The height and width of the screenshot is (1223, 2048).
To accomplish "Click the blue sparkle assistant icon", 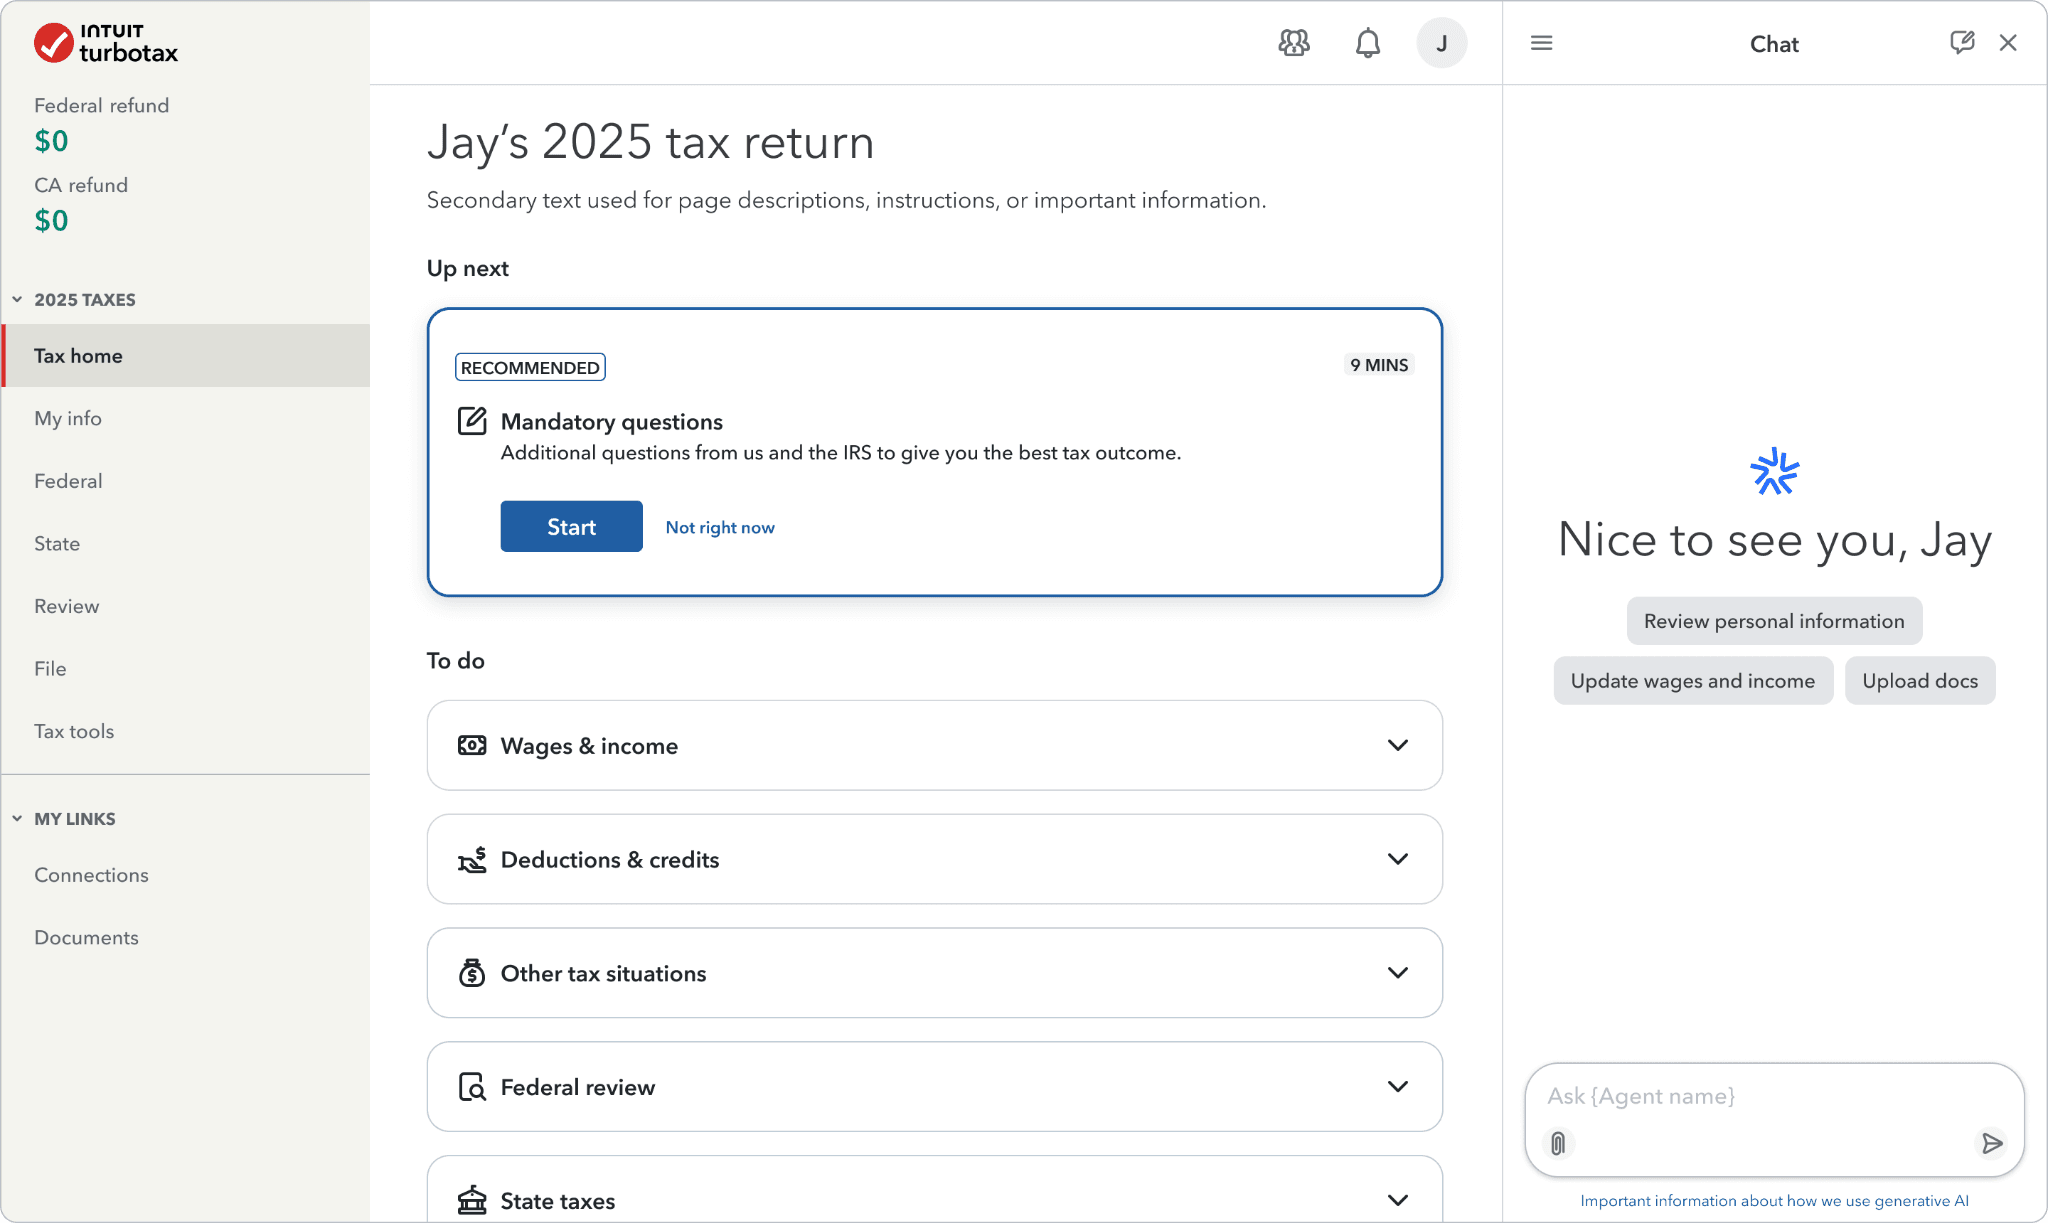I will click(1775, 472).
